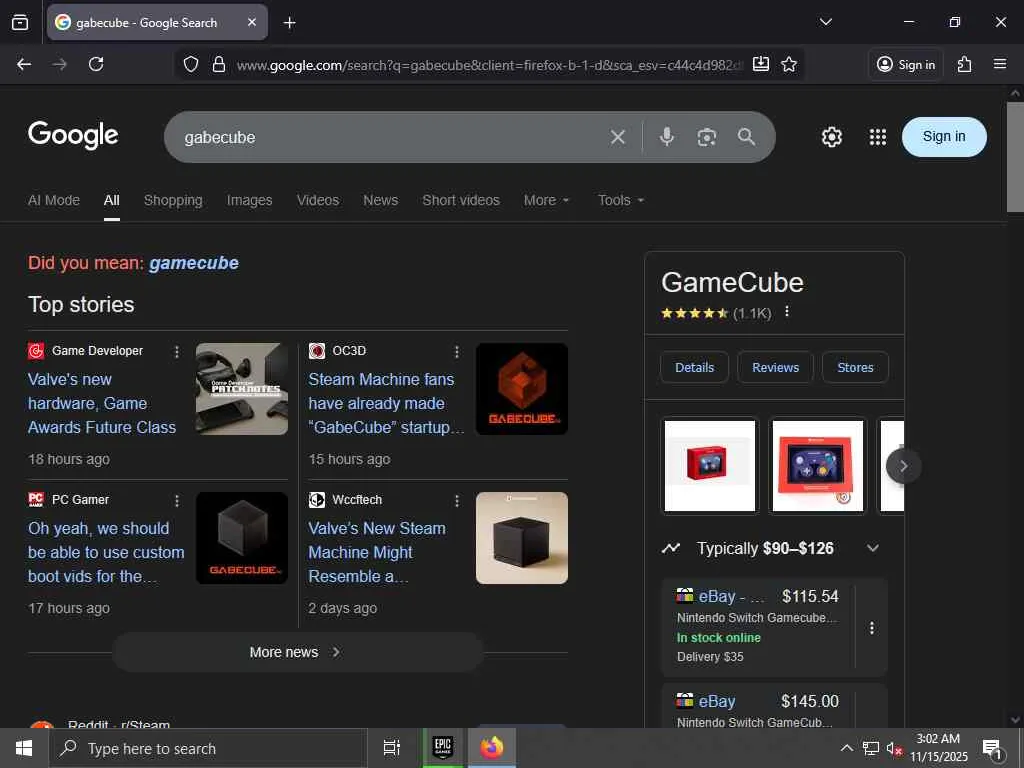
Task: View site security lock info
Action: (219, 64)
